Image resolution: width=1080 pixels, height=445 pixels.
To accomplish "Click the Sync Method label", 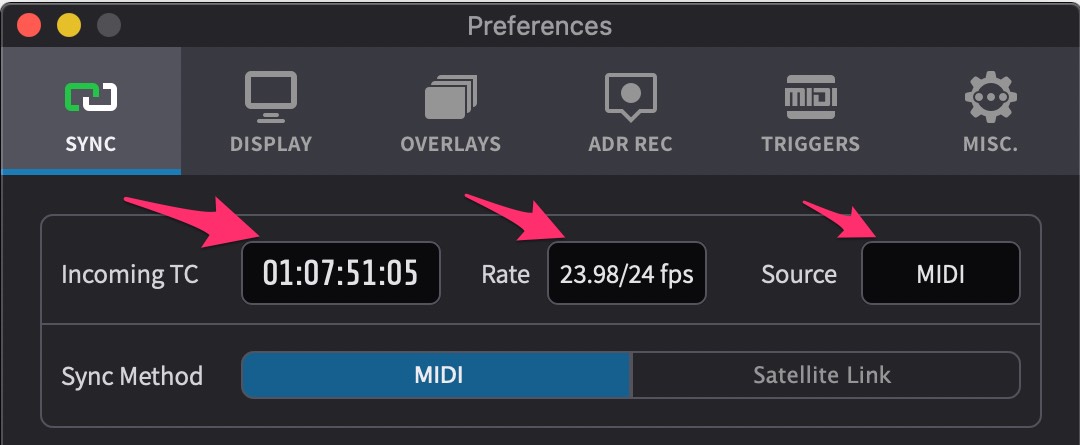I will click(x=132, y=376).
